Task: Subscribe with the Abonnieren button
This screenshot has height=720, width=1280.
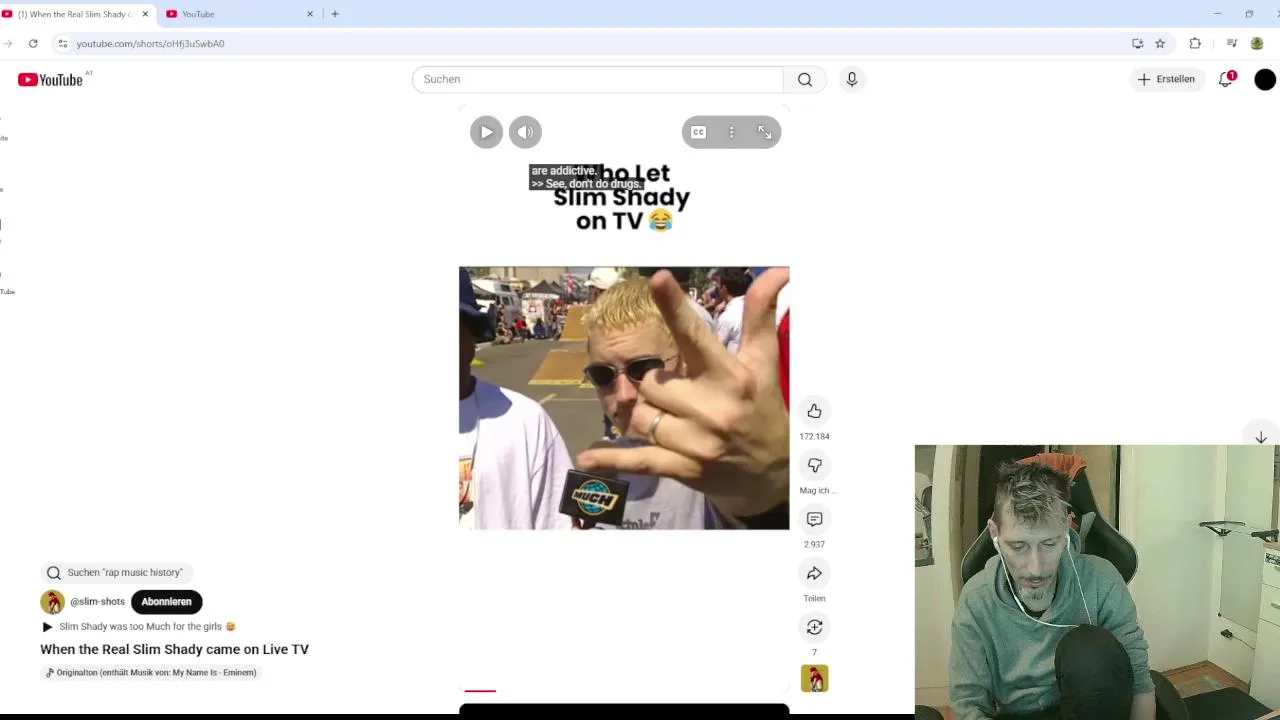Action: coord(166,602)
